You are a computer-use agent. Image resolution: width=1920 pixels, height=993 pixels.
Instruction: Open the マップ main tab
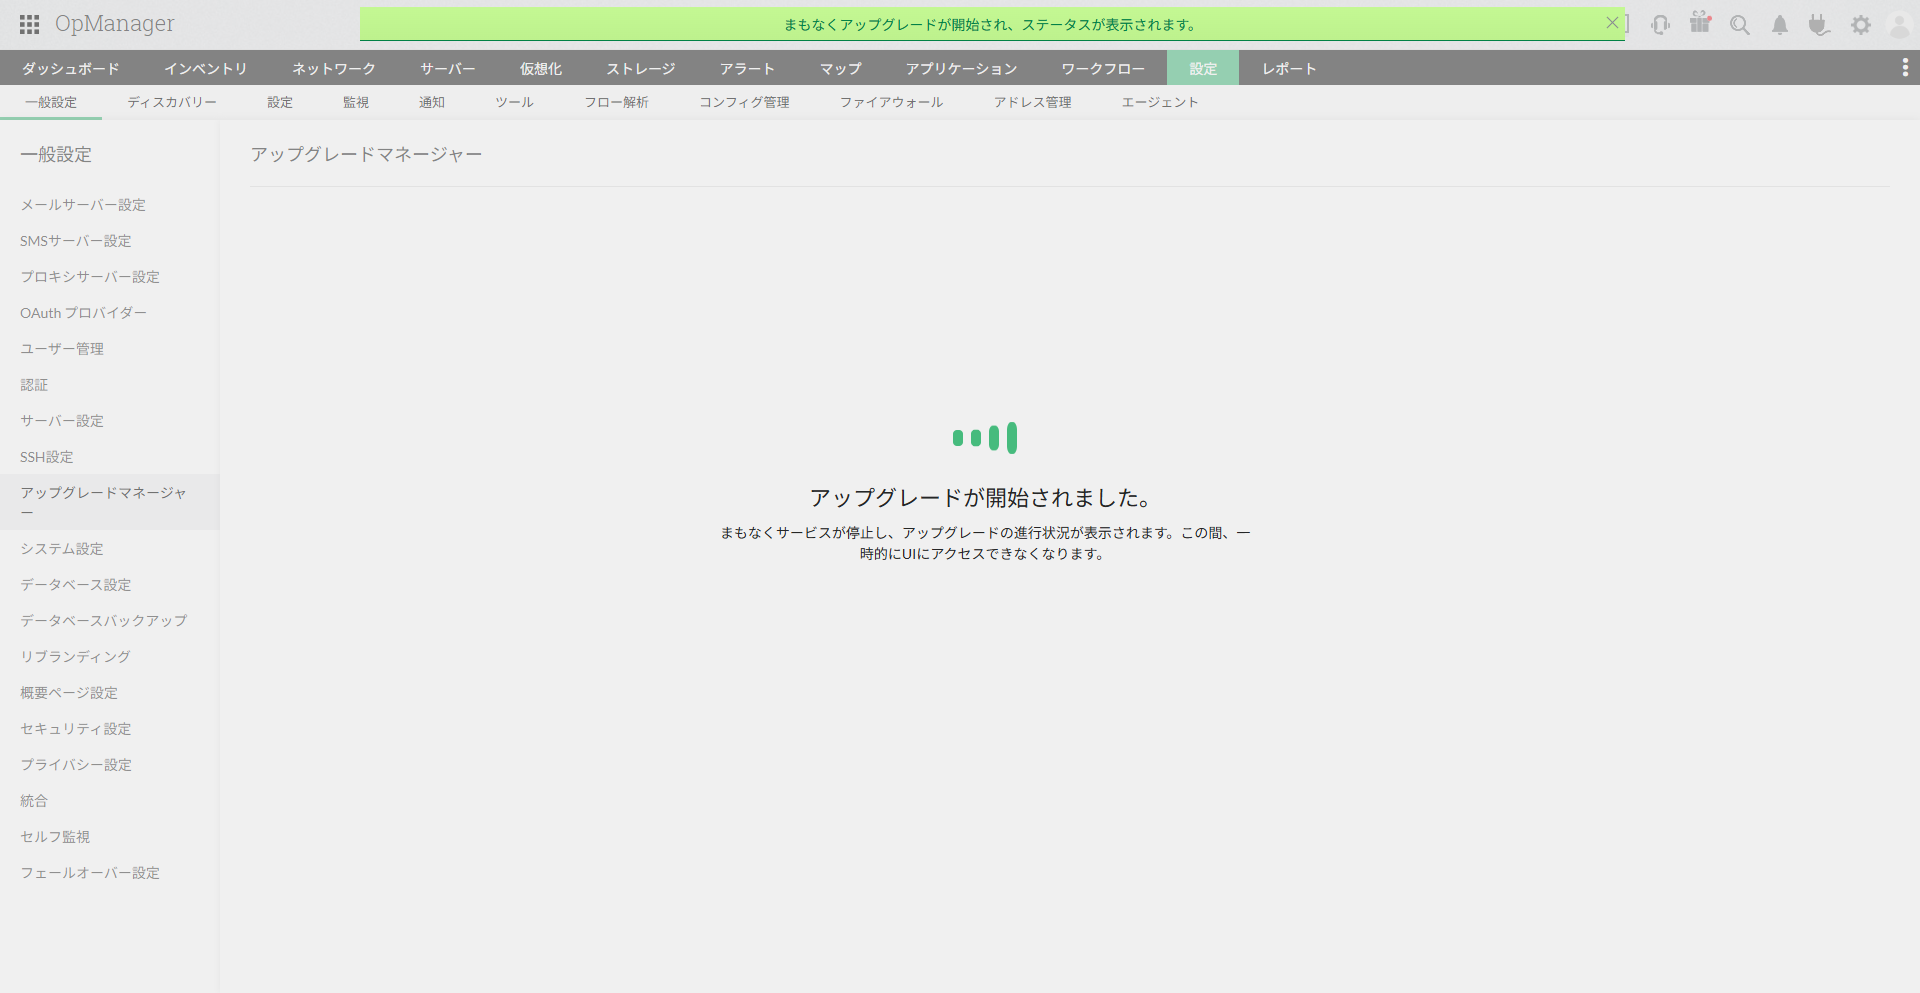click(841, 68)
